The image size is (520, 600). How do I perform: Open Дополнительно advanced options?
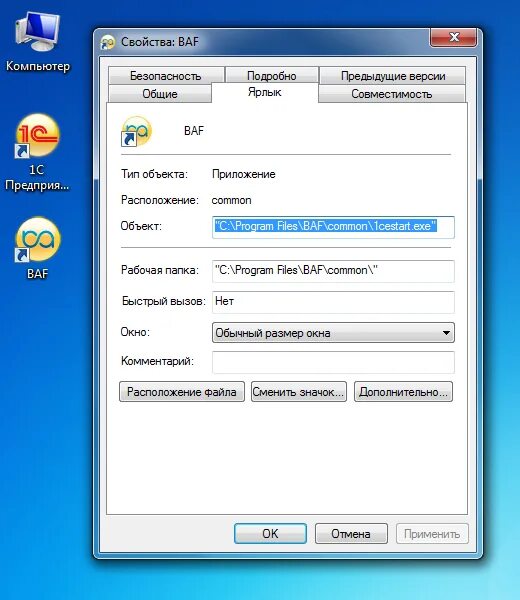click(403, 391)
